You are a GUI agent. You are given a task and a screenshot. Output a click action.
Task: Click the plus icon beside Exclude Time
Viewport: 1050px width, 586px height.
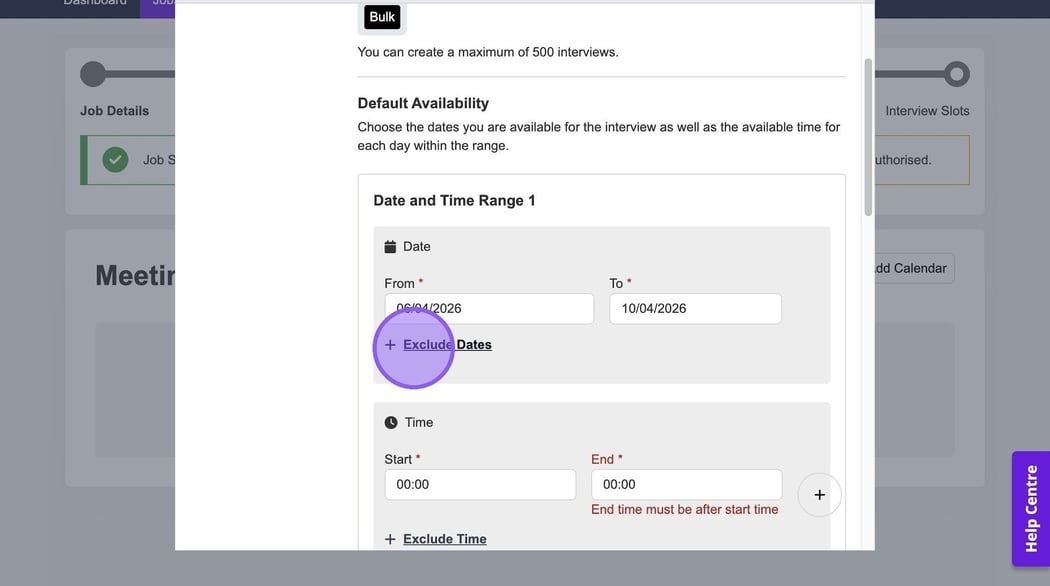click(390, 539)
